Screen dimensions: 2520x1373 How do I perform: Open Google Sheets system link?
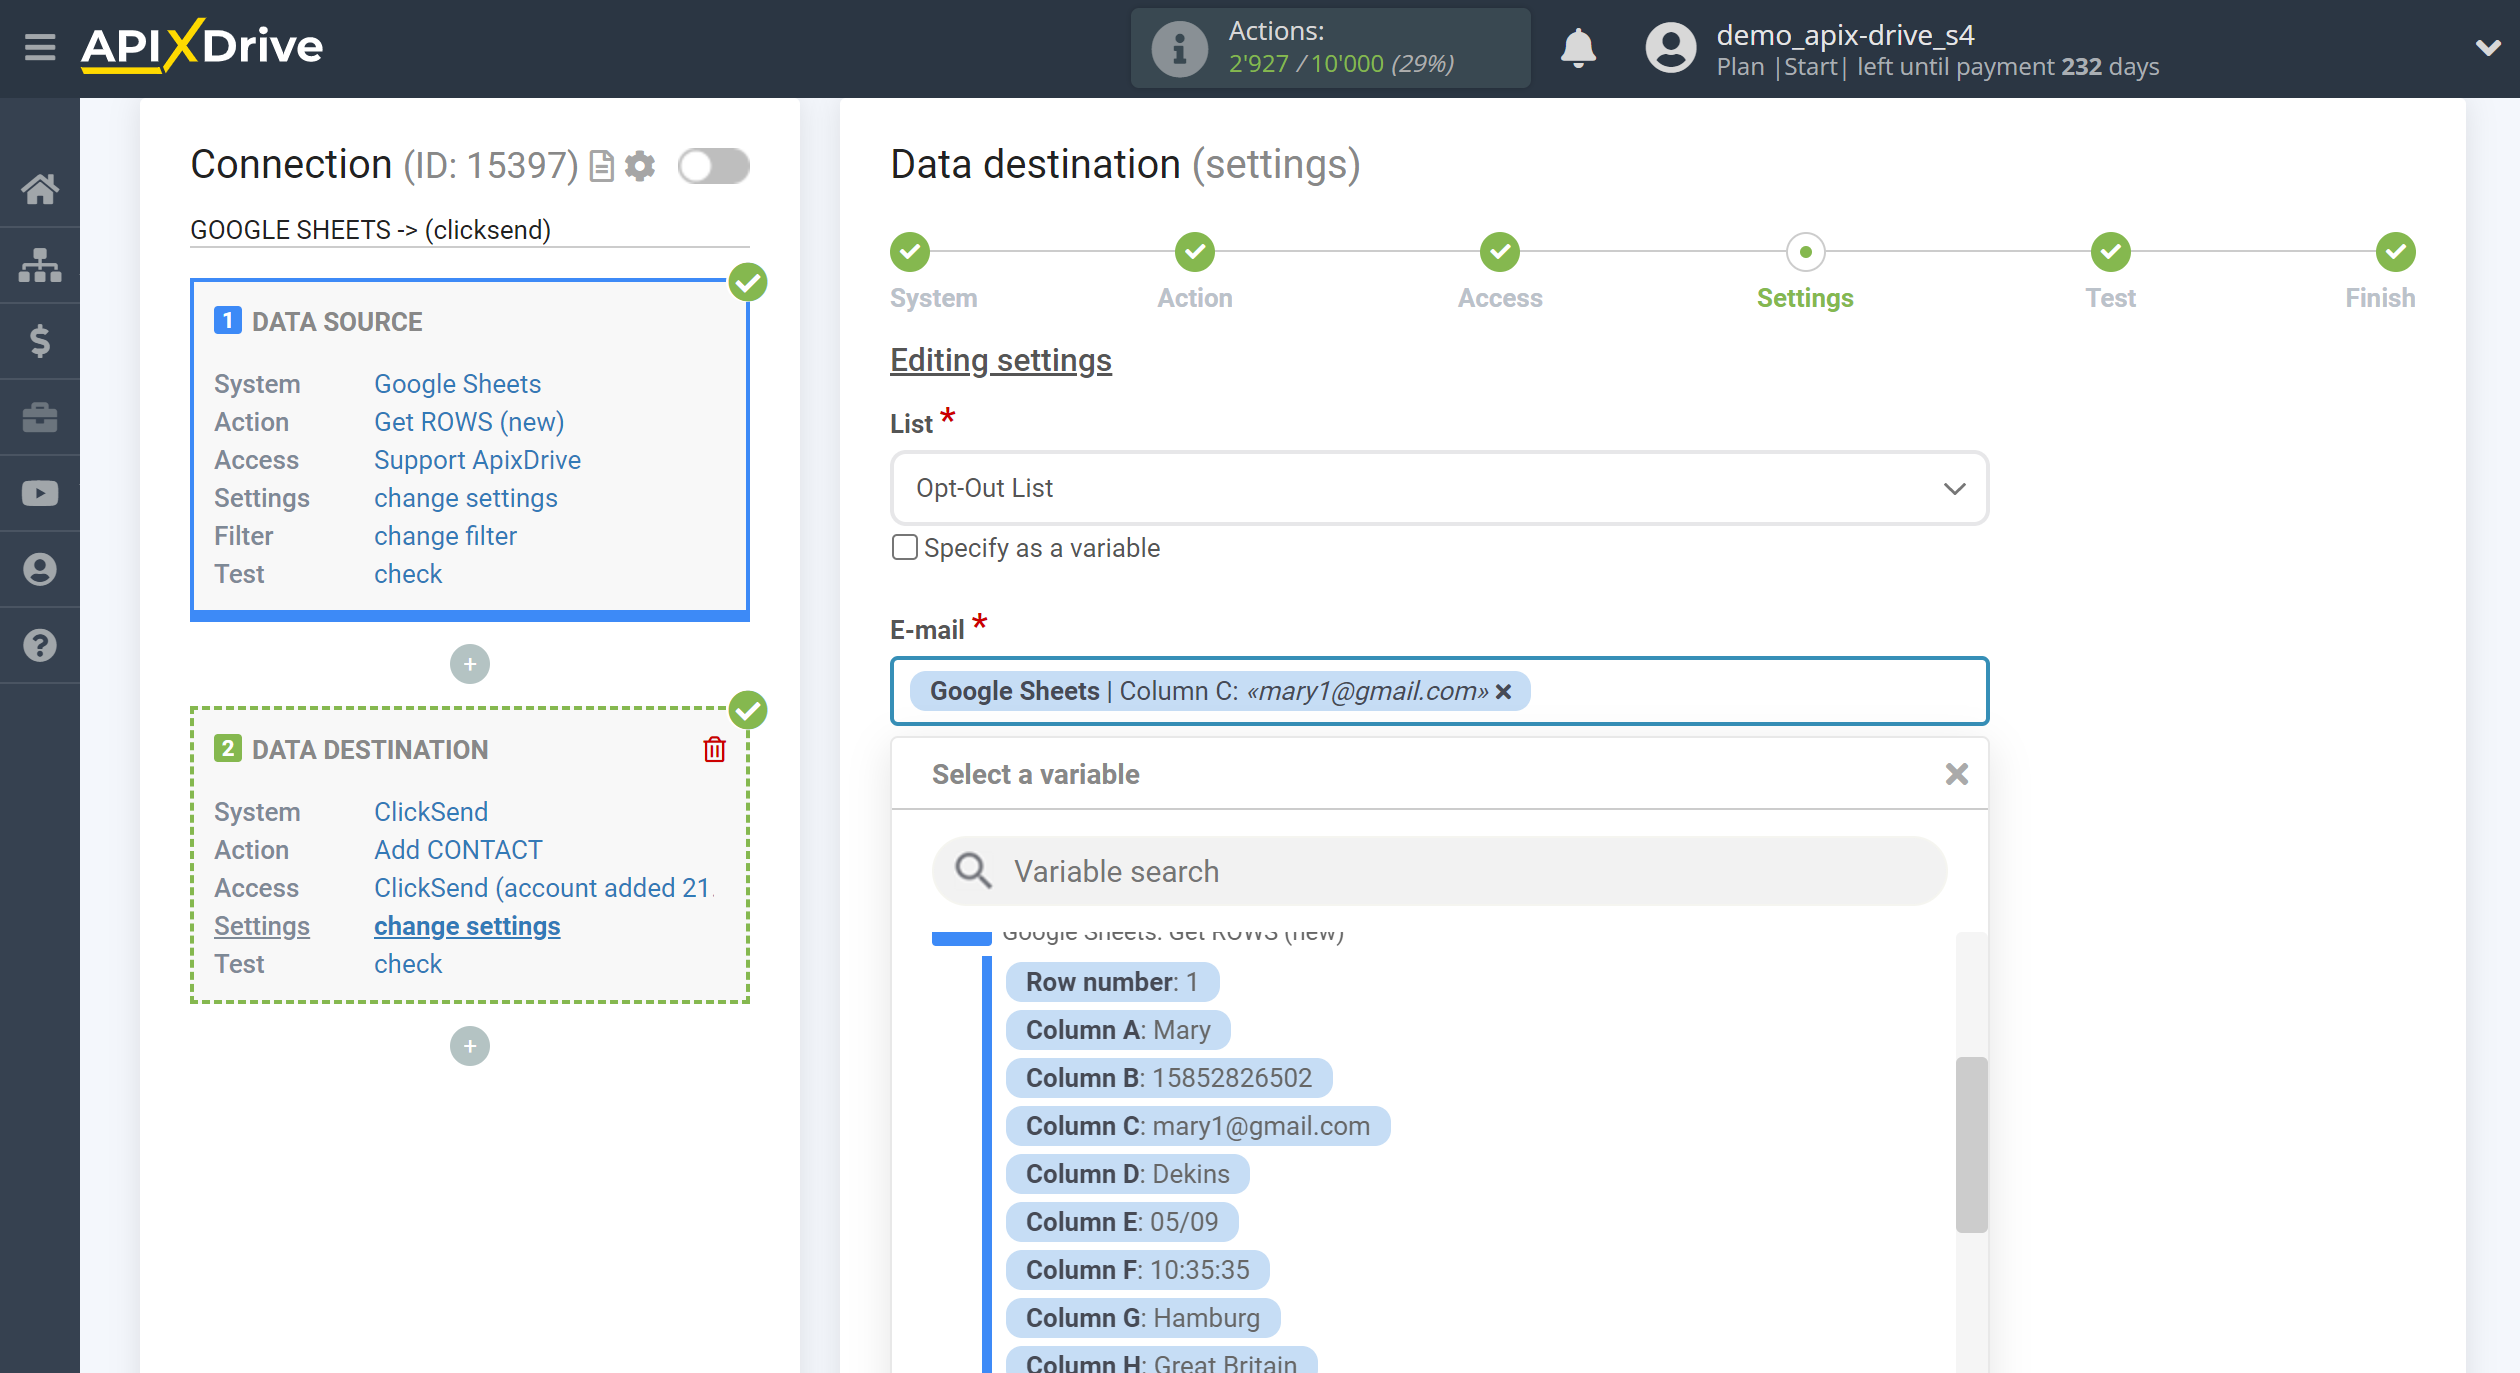tap(457, 384)
